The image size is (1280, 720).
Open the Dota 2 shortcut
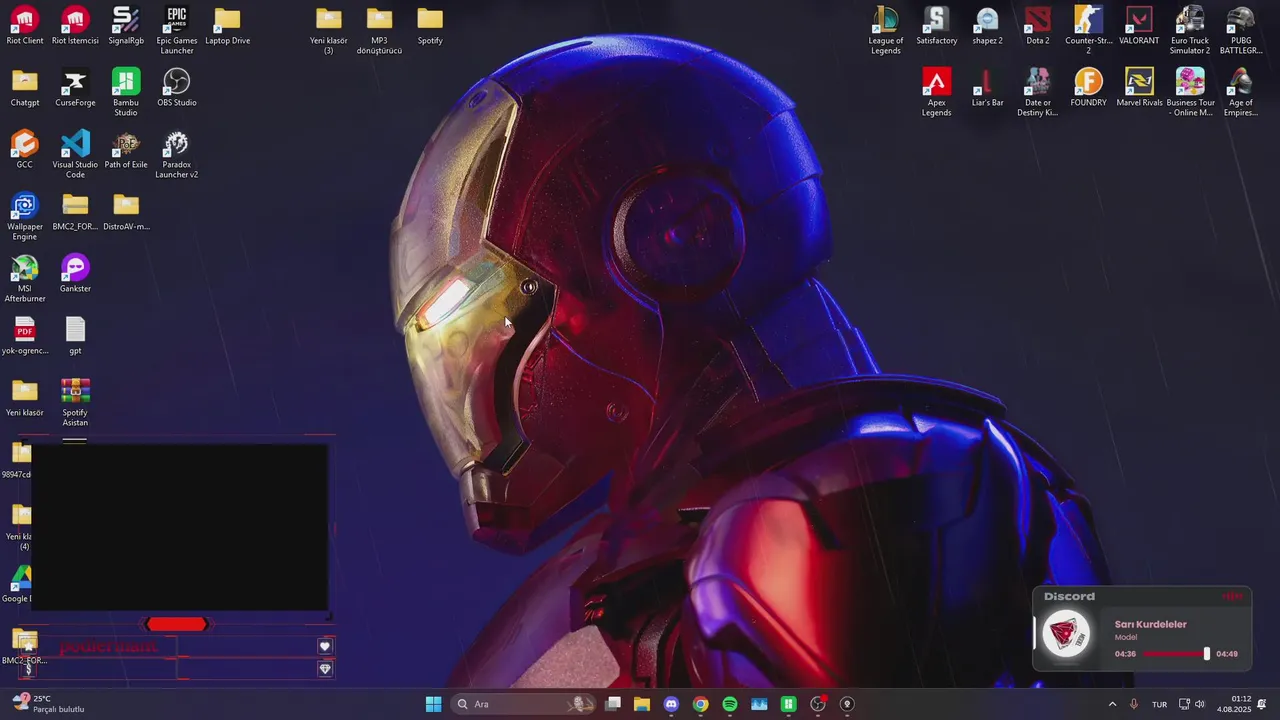1038,26
